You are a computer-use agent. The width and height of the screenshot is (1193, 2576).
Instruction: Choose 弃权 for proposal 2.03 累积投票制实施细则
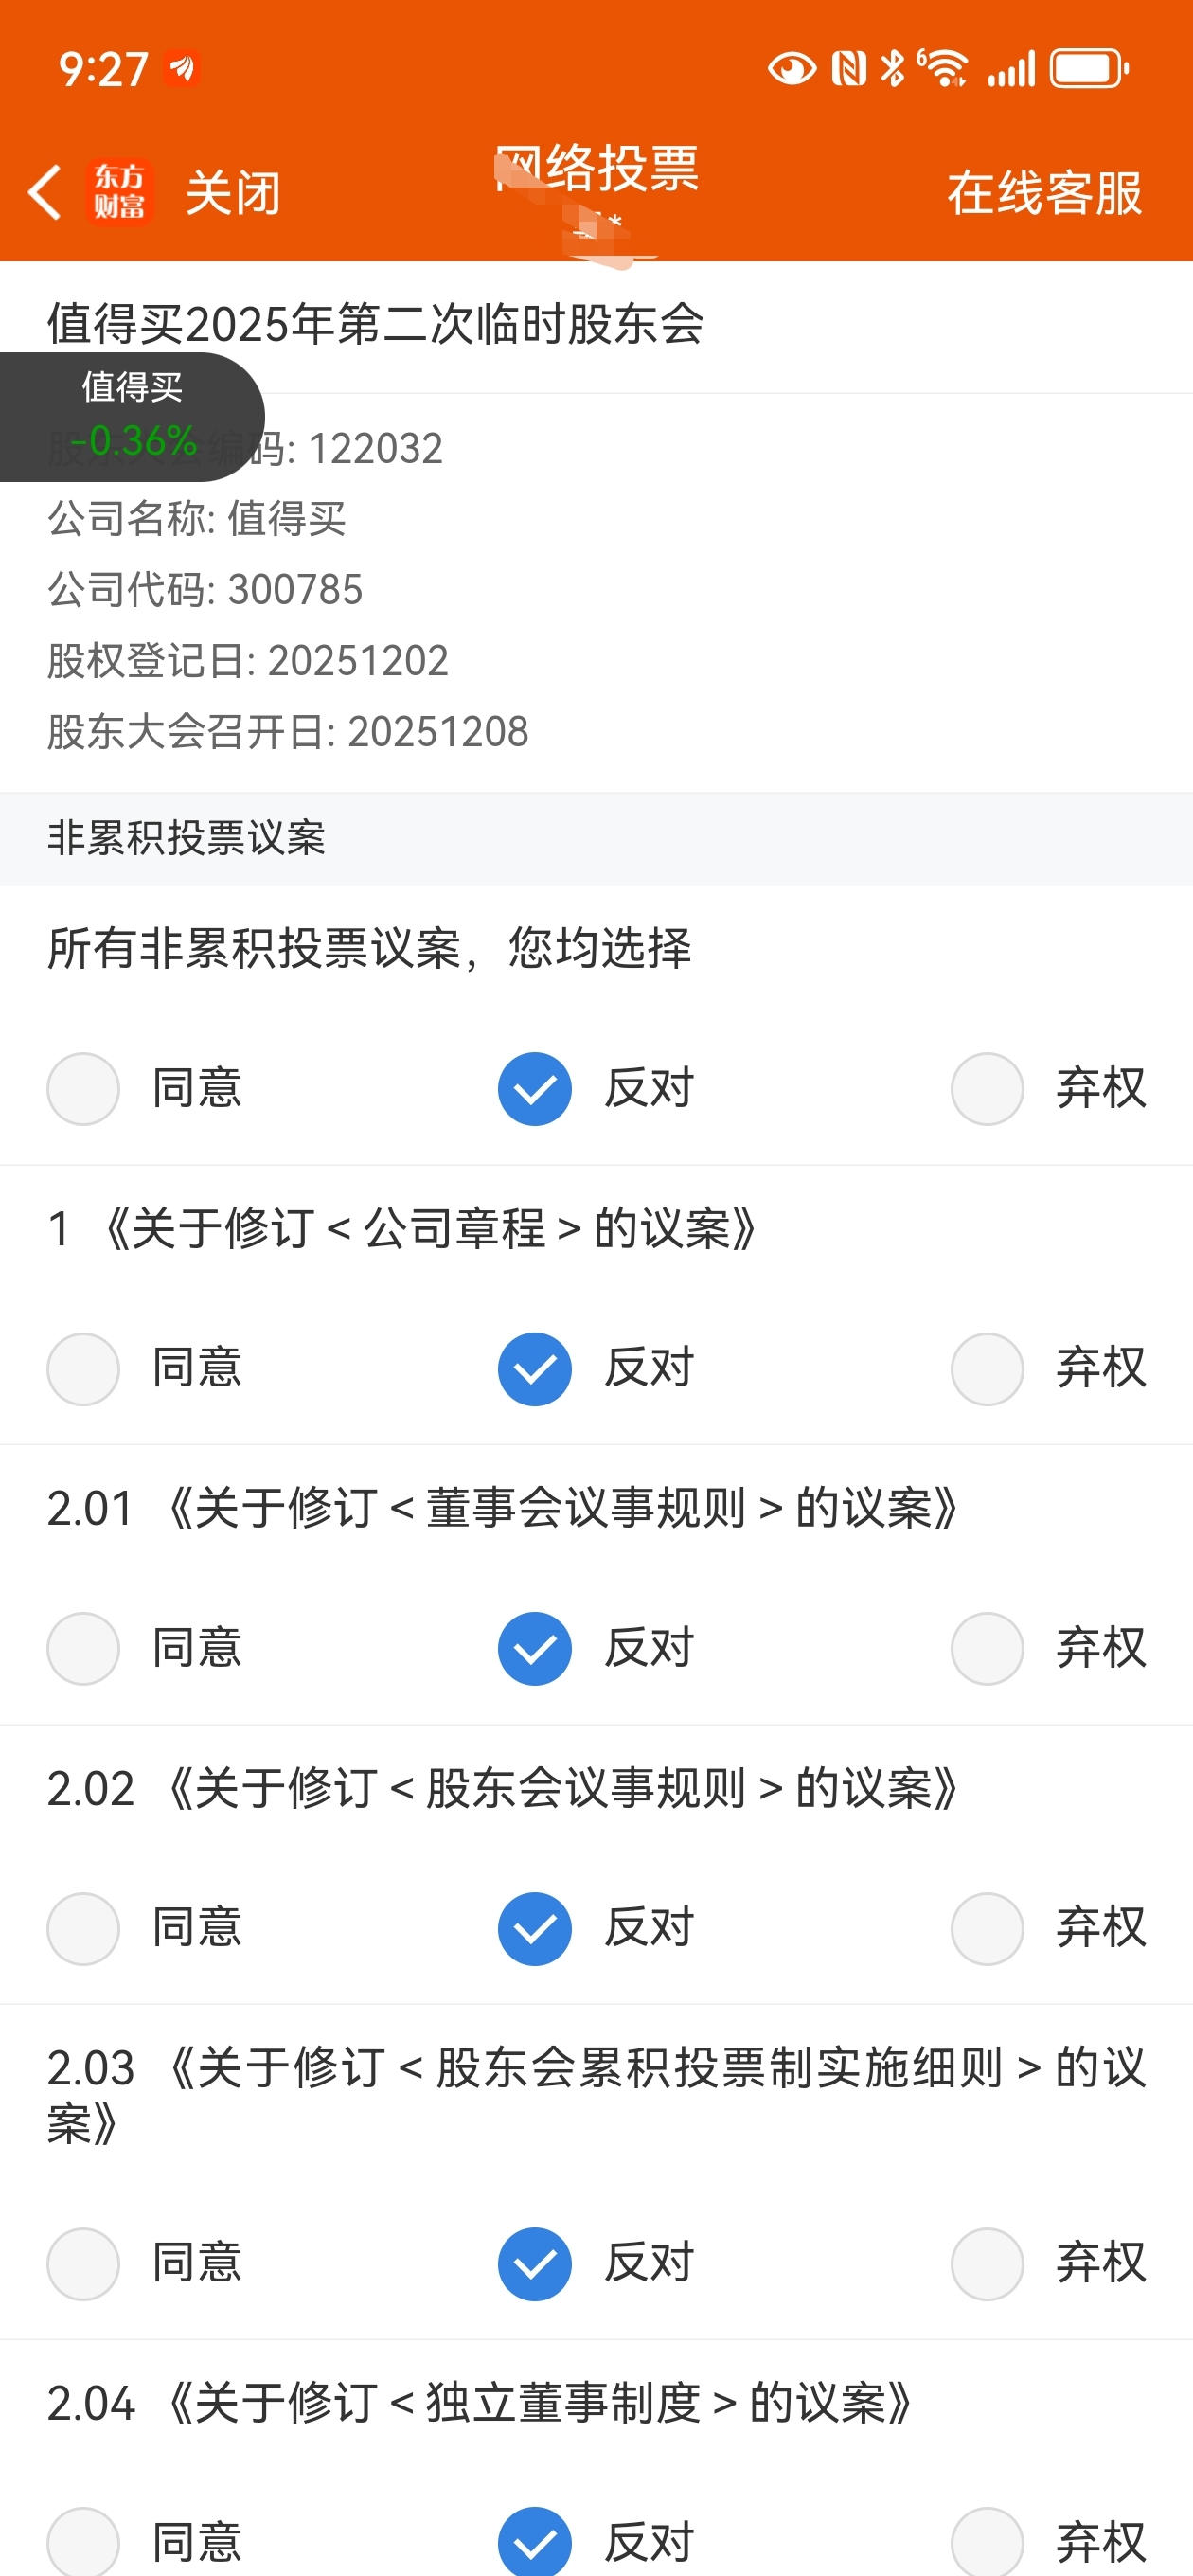(x=987, y=2264)
